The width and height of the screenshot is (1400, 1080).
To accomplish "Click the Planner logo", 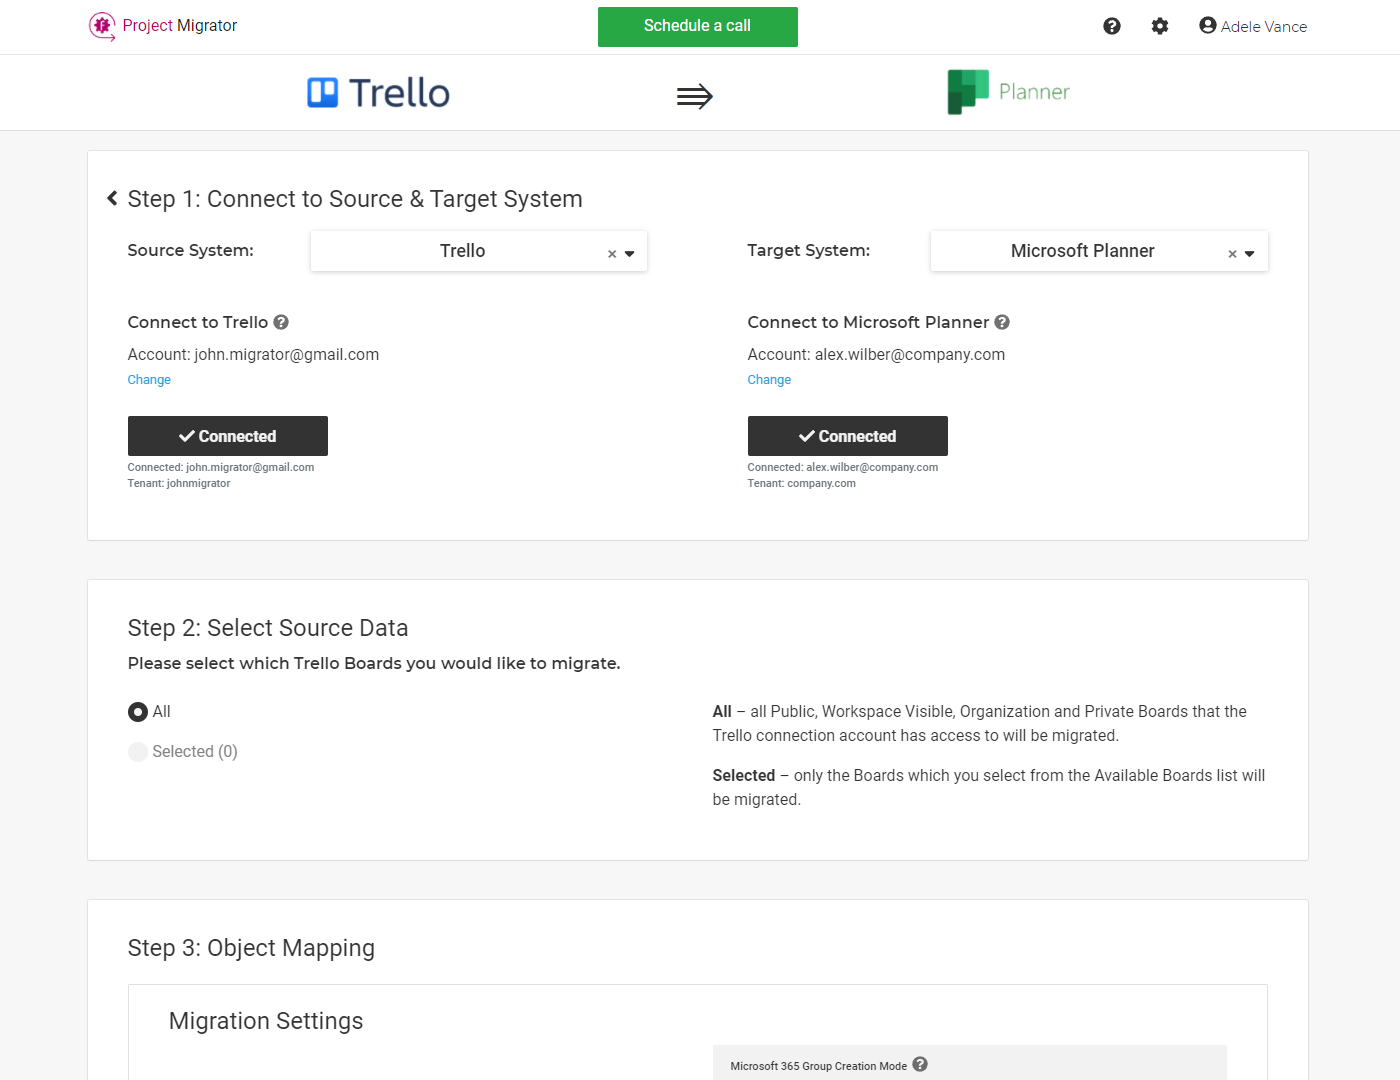I will (x=1008, y=91).
